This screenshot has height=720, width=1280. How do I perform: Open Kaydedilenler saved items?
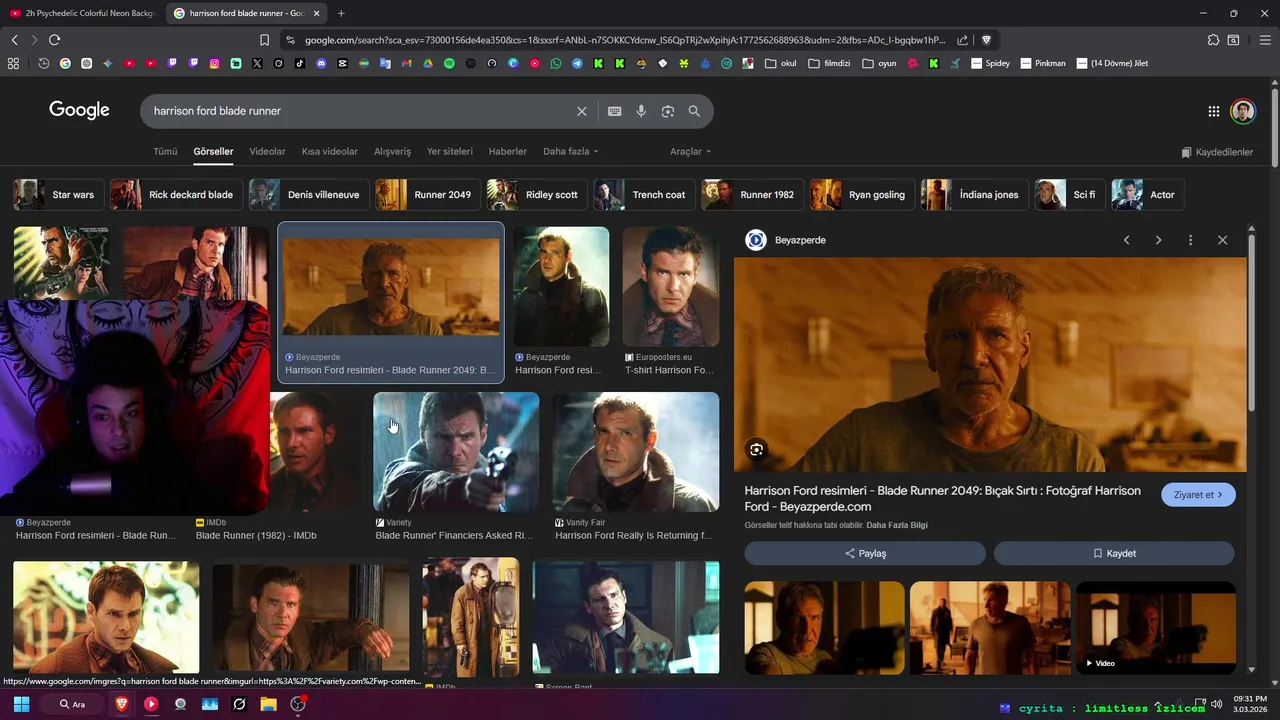pos(1217,152)
